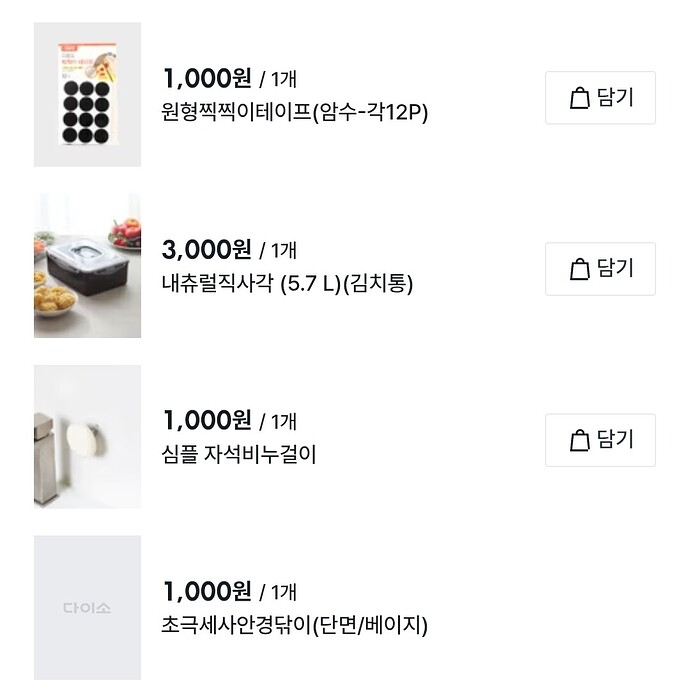Go to 심플 자석비누걸이 product name
This screenshot has width=690, height=691.
point(238,455)
